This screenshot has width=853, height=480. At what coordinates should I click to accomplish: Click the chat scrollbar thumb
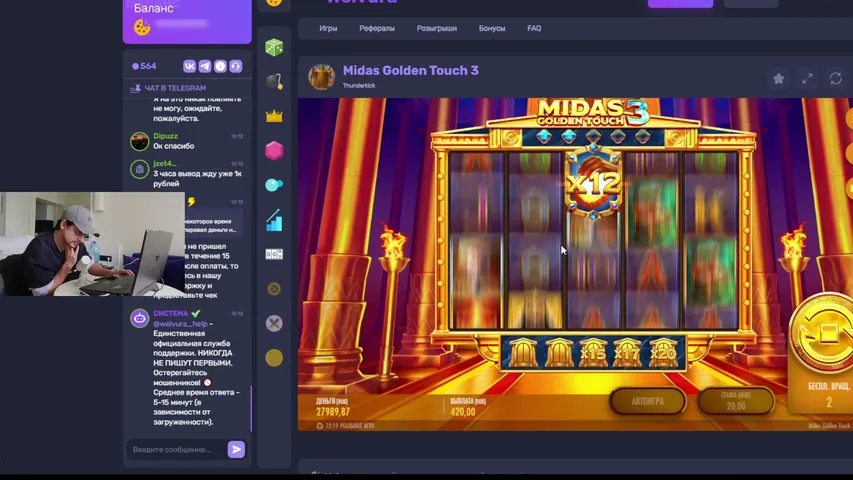(x=251, y=408)
